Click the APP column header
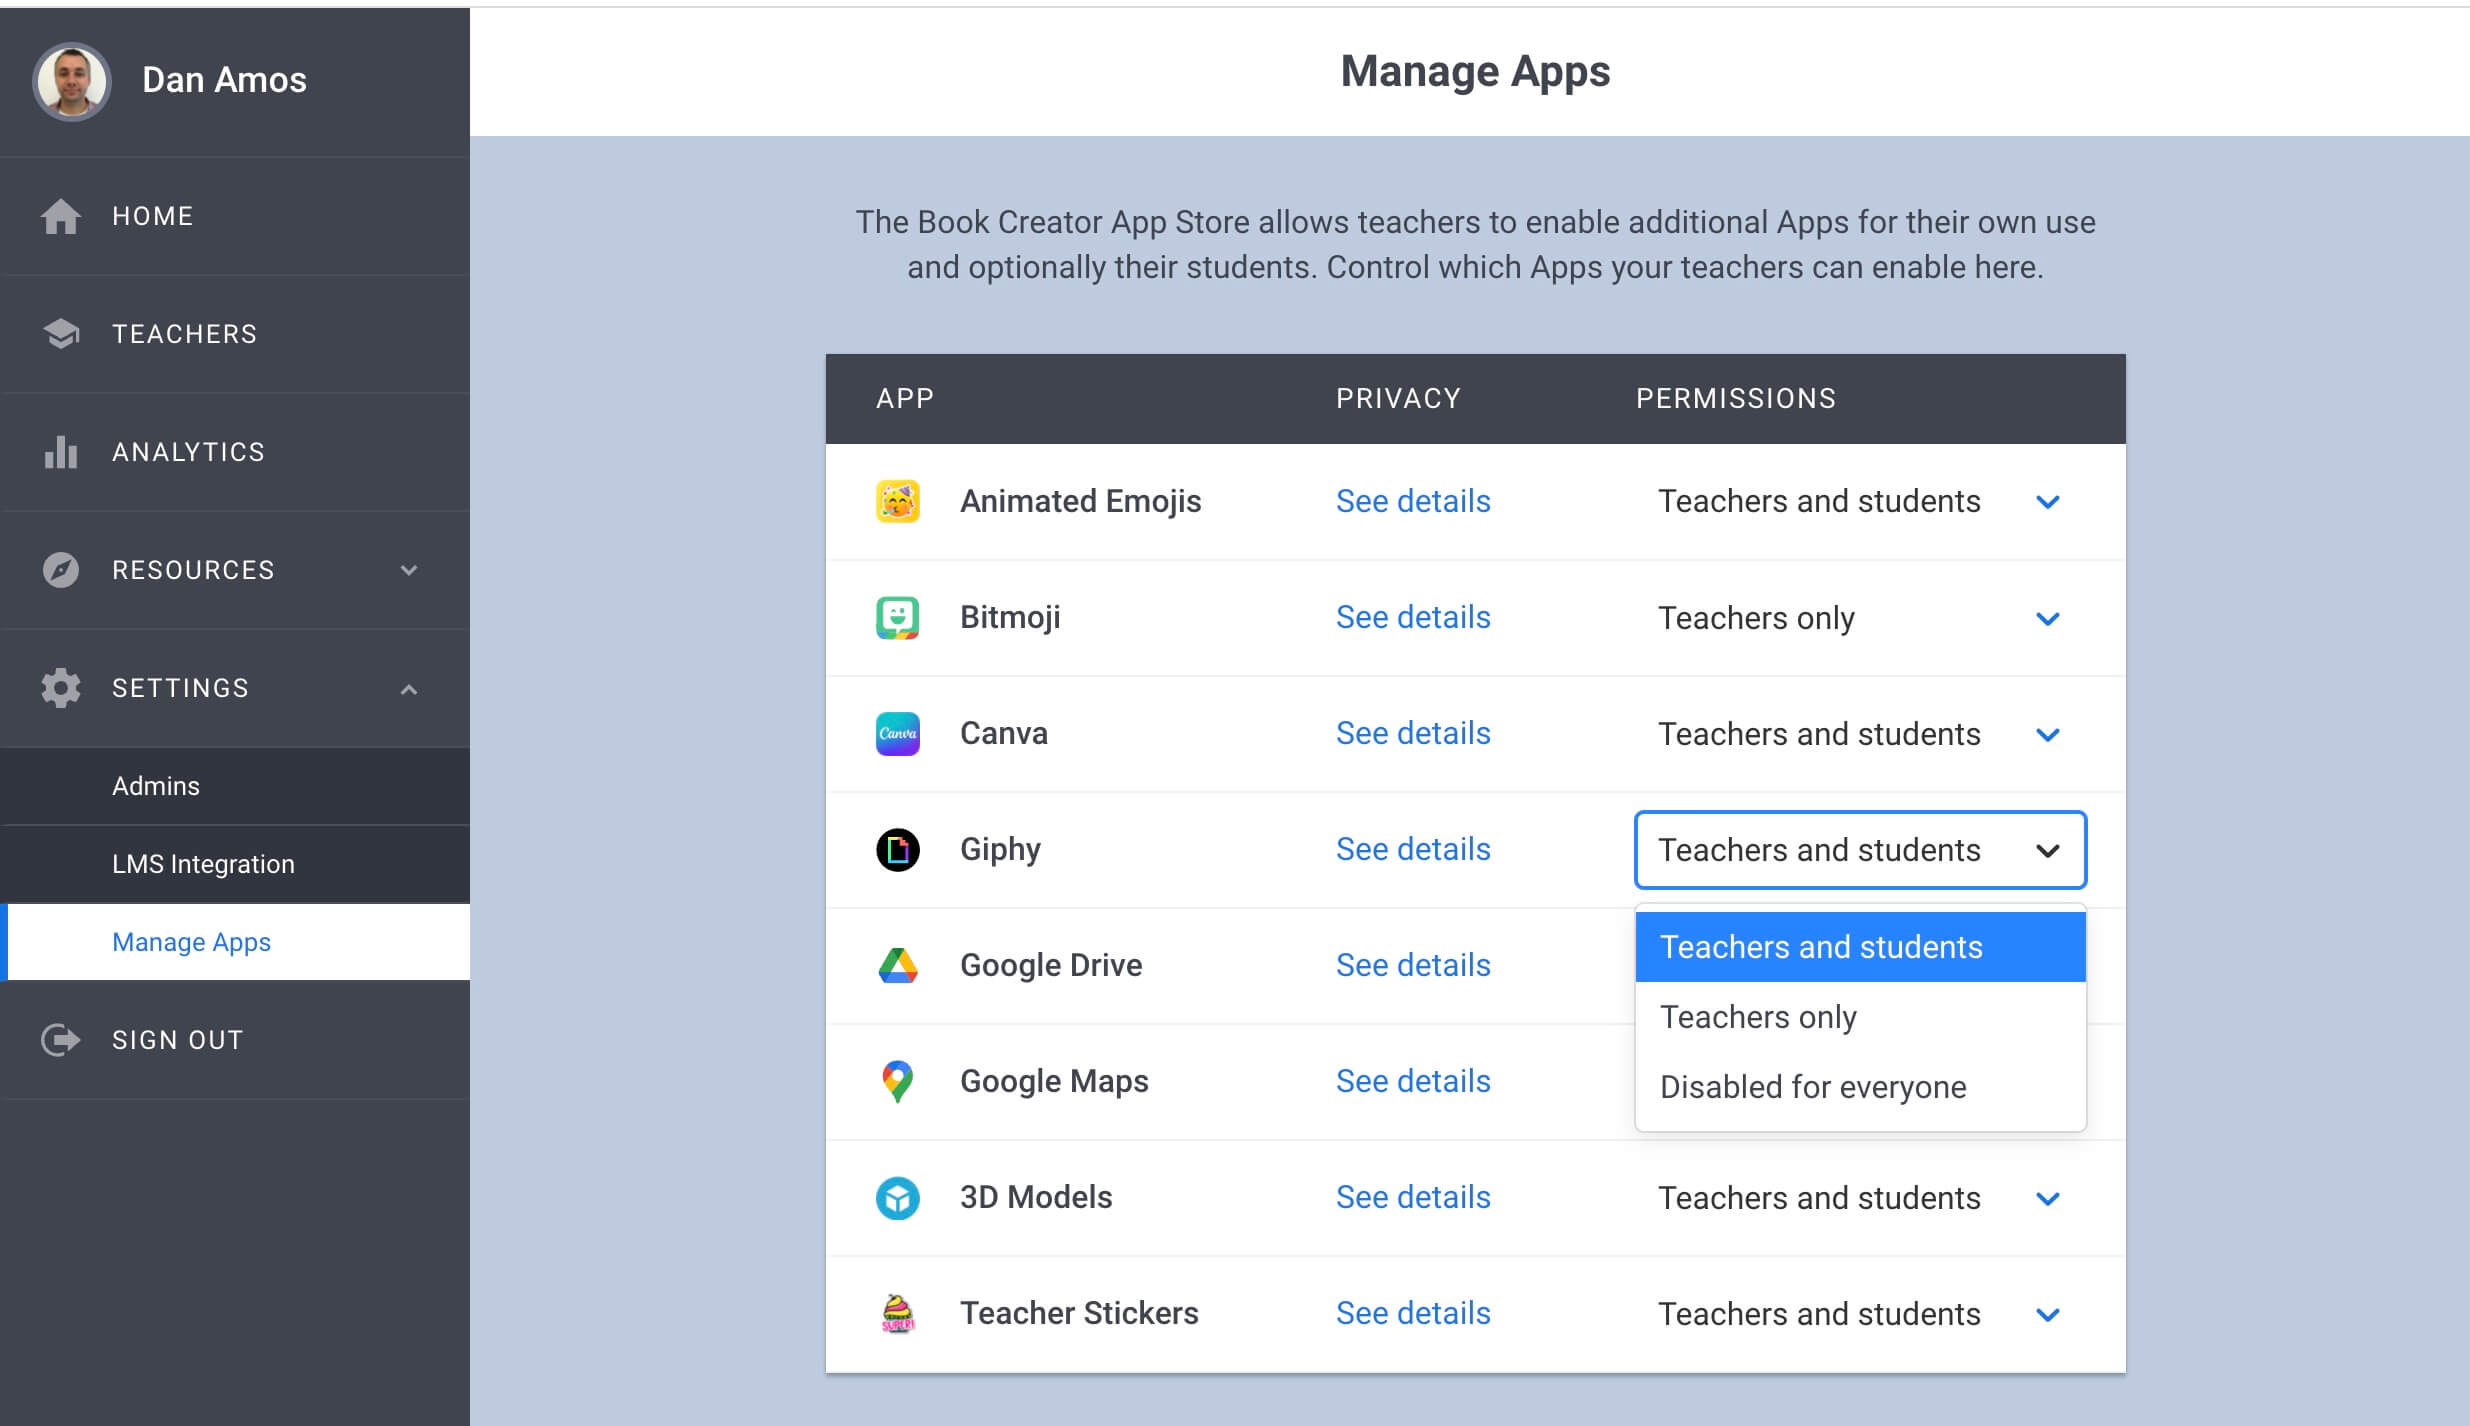2470x1426 pixels. tap(905, 399)
